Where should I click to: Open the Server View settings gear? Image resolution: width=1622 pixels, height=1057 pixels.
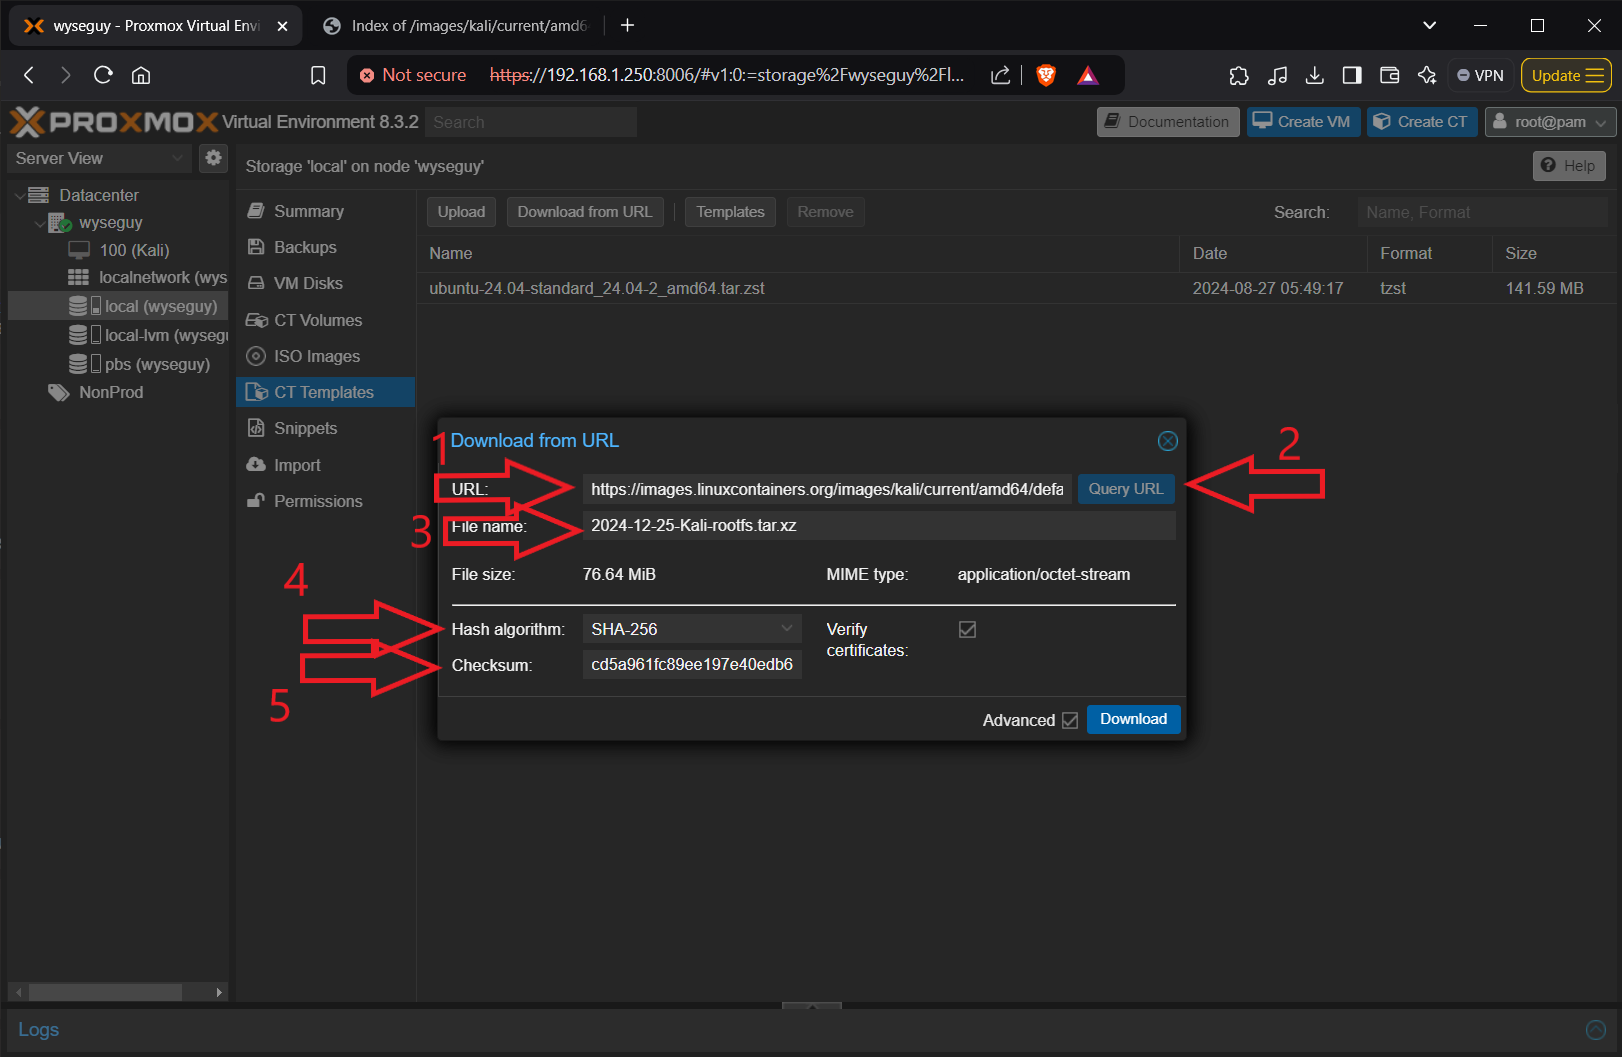point(213,158)
